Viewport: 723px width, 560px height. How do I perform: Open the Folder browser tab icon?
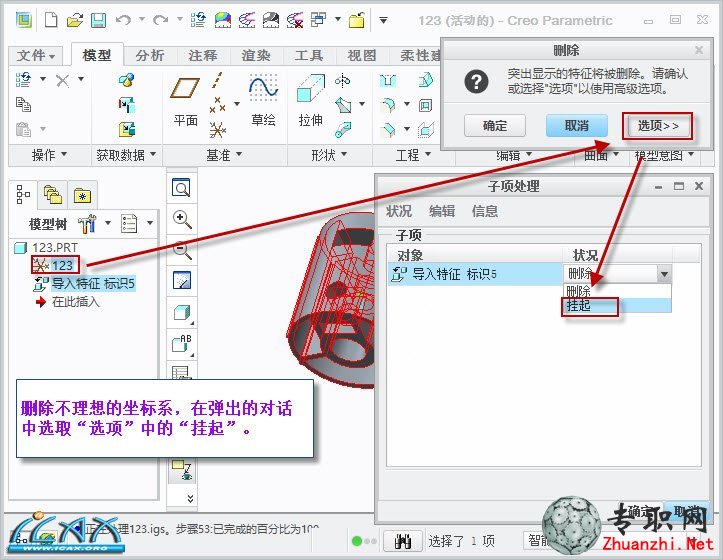(53, 195)
